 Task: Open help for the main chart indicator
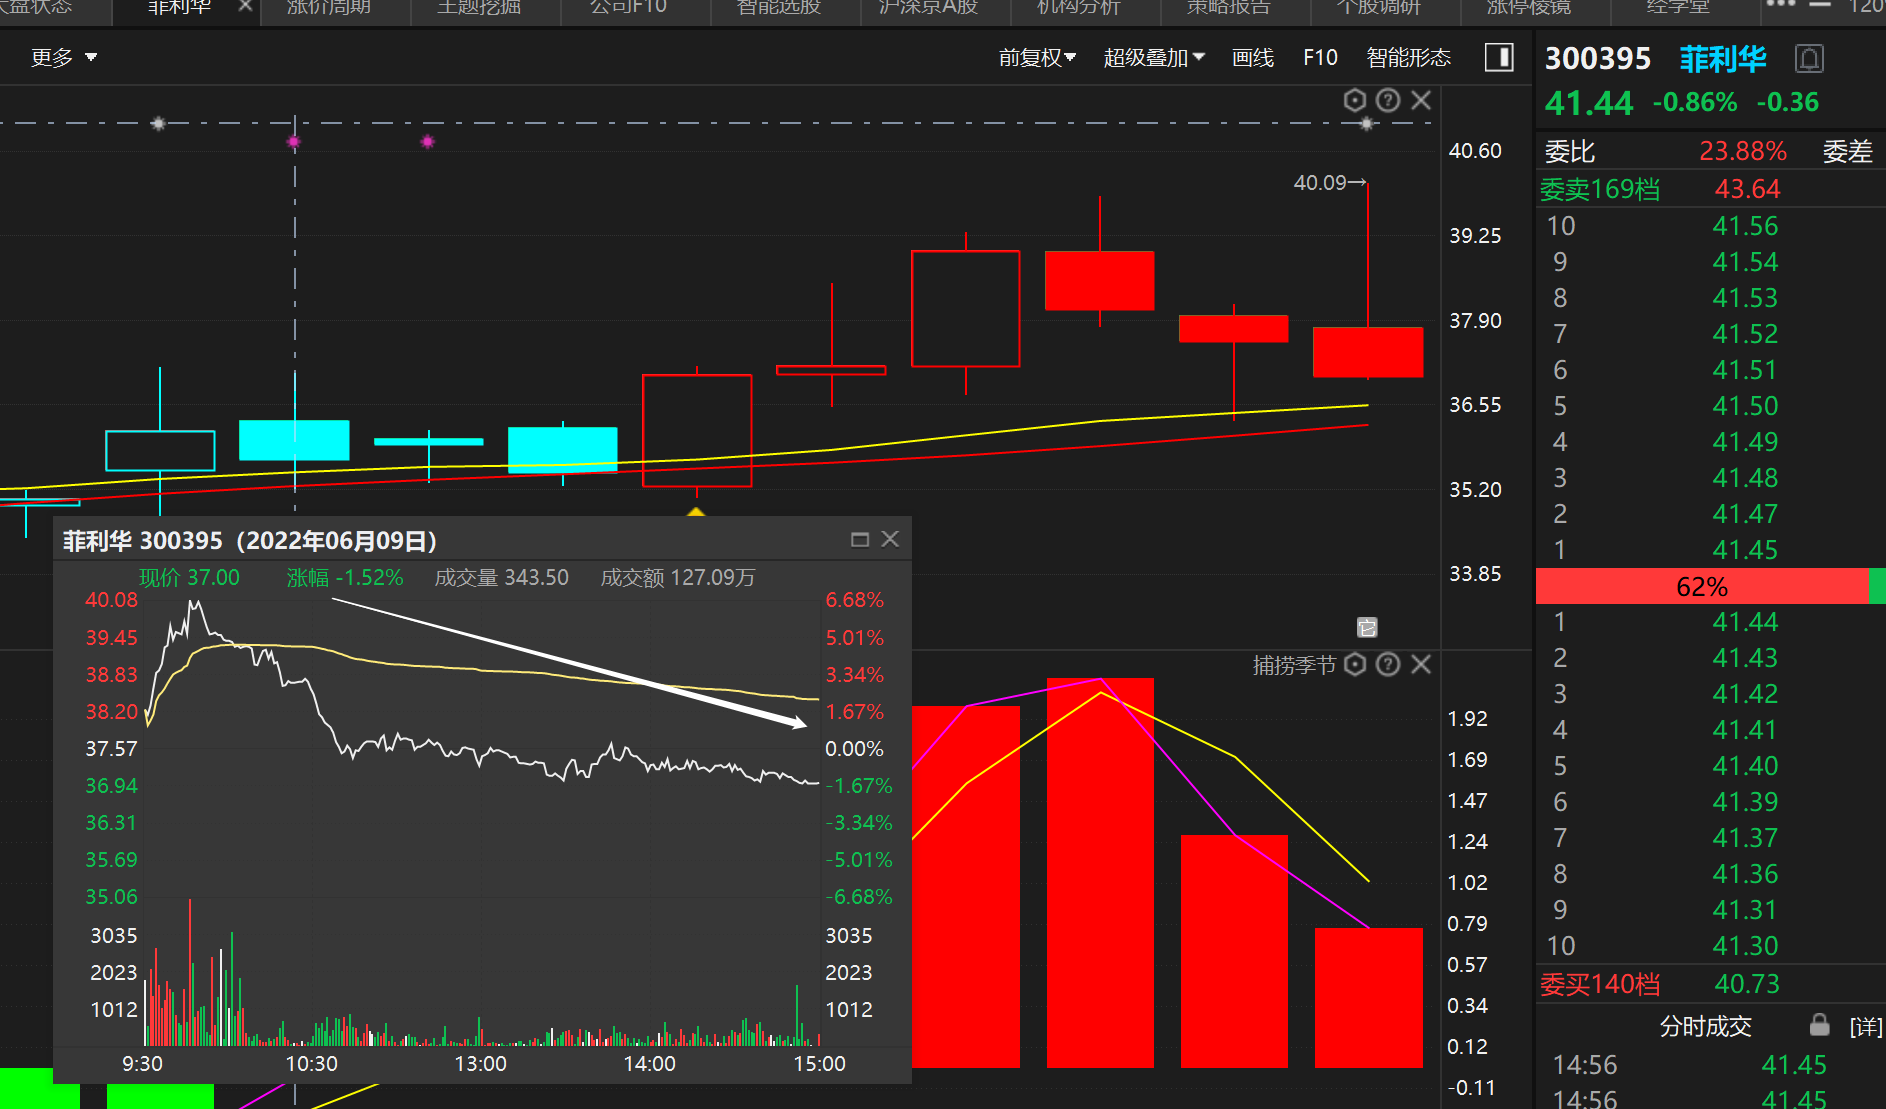(1388, 100)
